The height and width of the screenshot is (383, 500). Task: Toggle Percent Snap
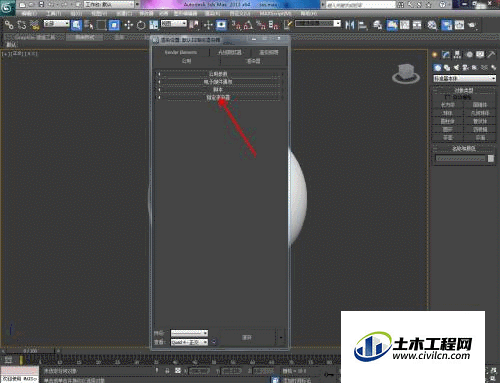coord(261,25)
